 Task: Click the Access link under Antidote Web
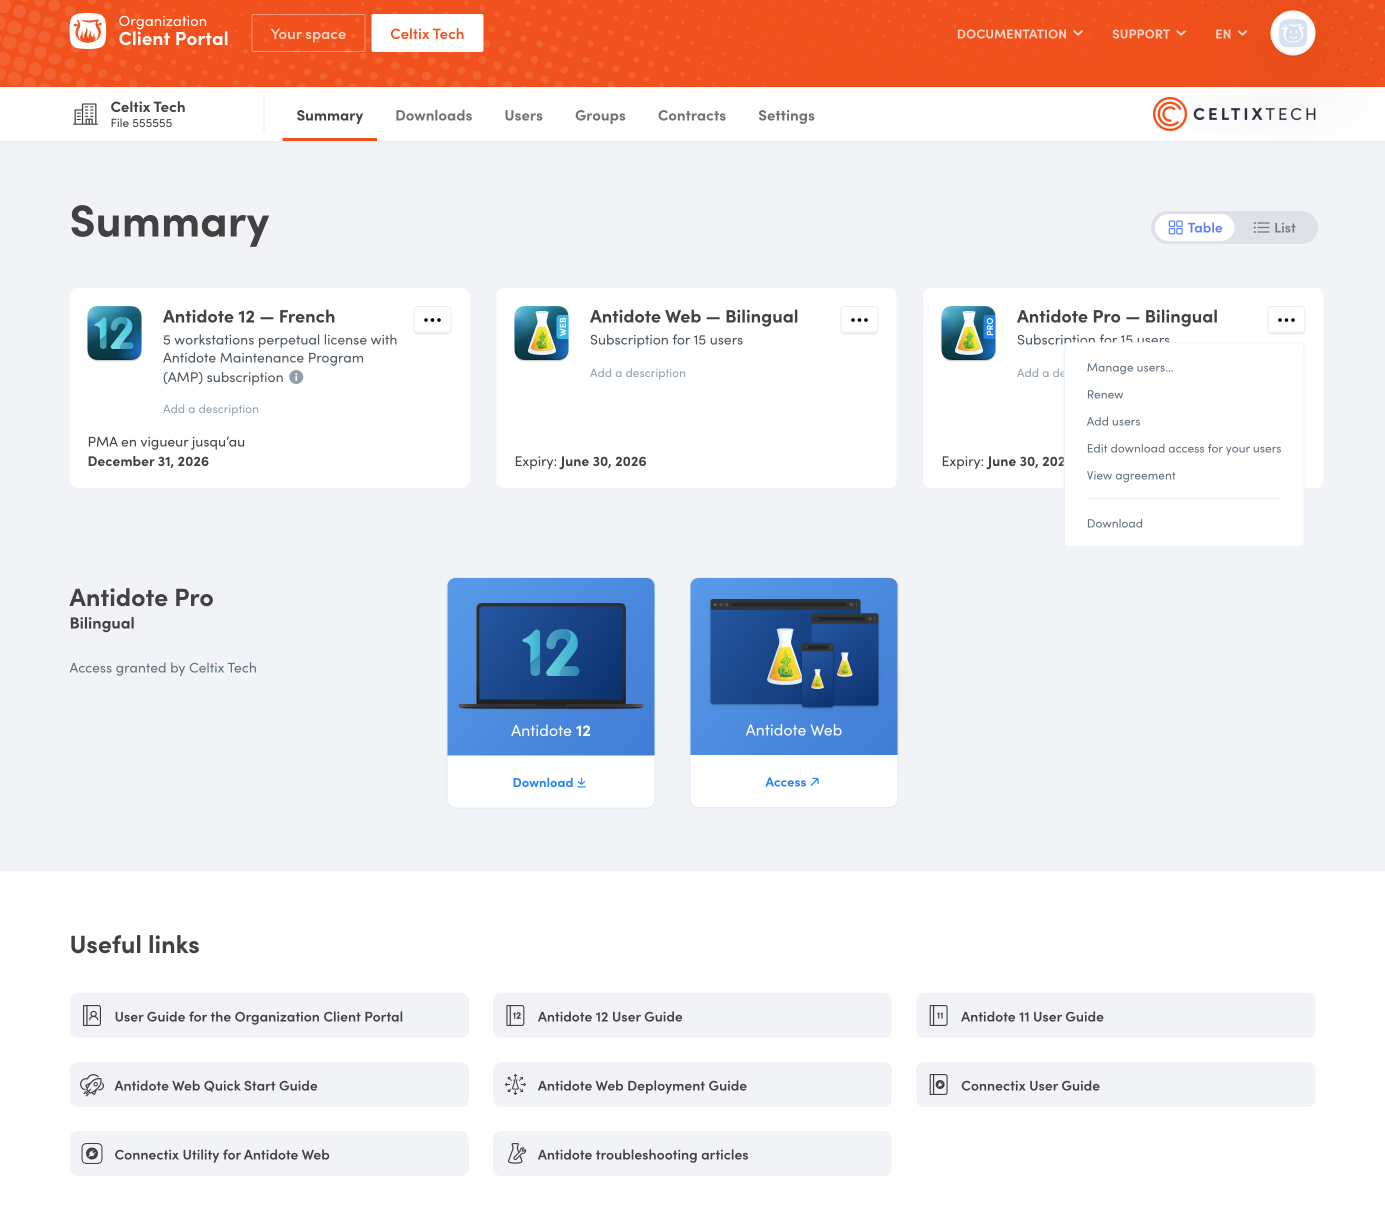click(792, 783)
